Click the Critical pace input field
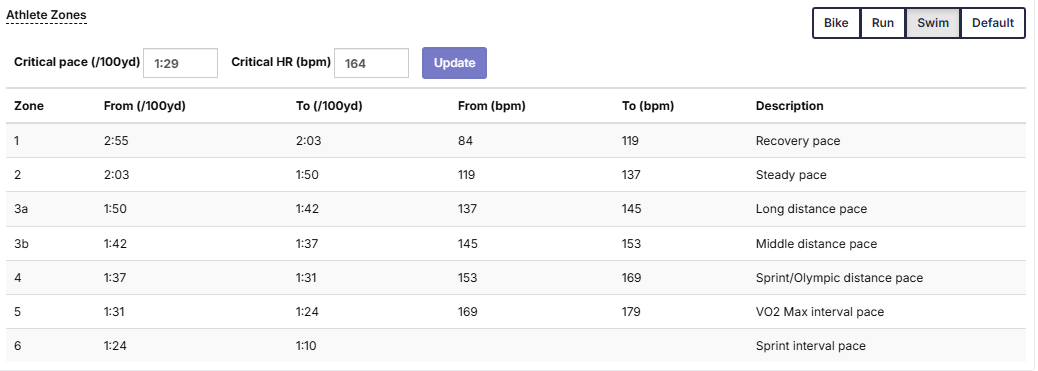 [x=181, y=63]
